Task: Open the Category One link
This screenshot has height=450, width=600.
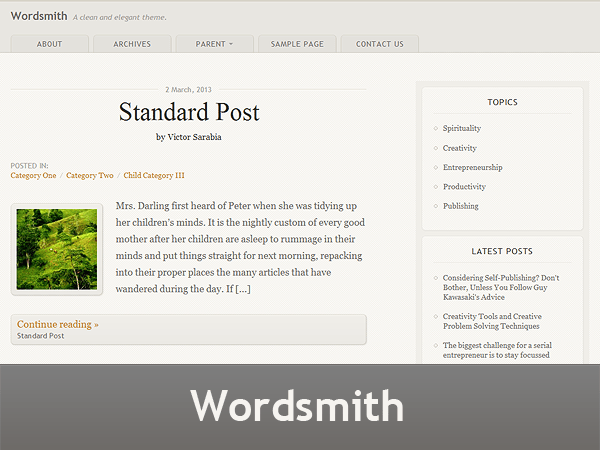Action: (x=33, y=175)
